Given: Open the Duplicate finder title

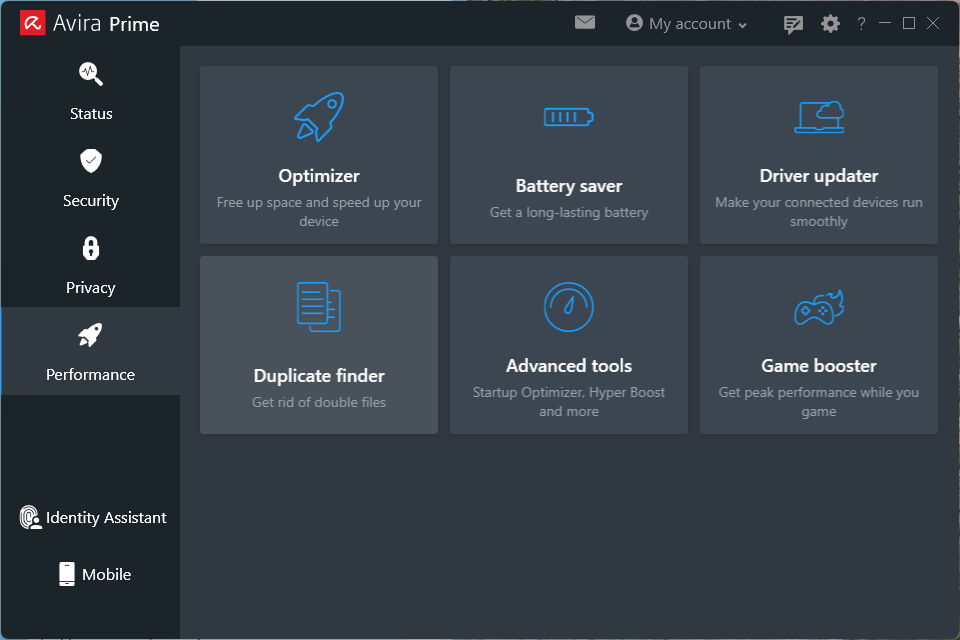Looking at the screenshot, I should pyautogui.click(x=319, y=376).
